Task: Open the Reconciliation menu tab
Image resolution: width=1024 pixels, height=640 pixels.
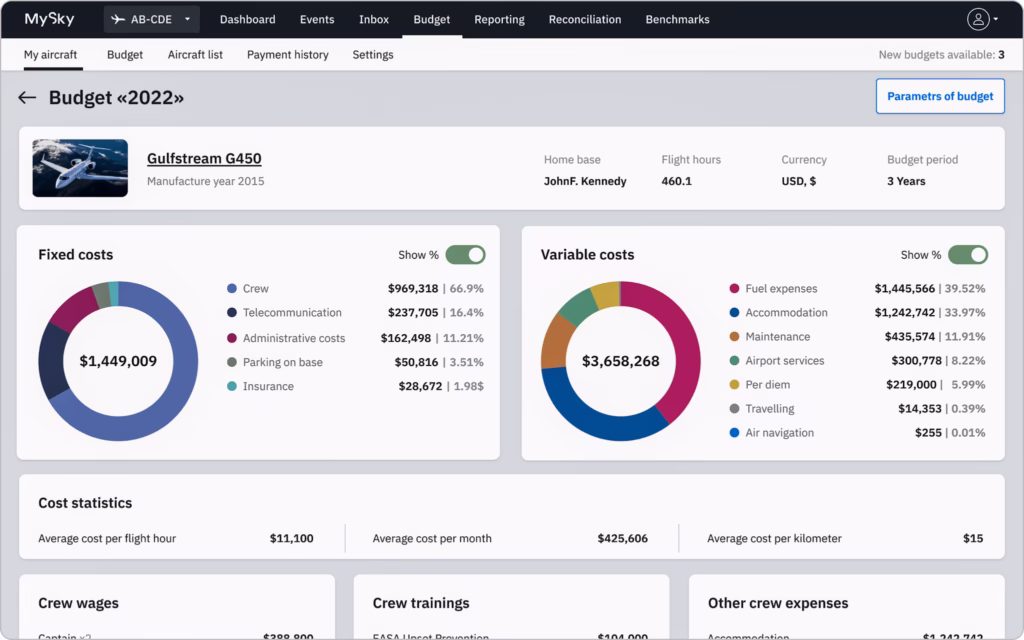Action: pyautogui.click(x=585, y=19)
